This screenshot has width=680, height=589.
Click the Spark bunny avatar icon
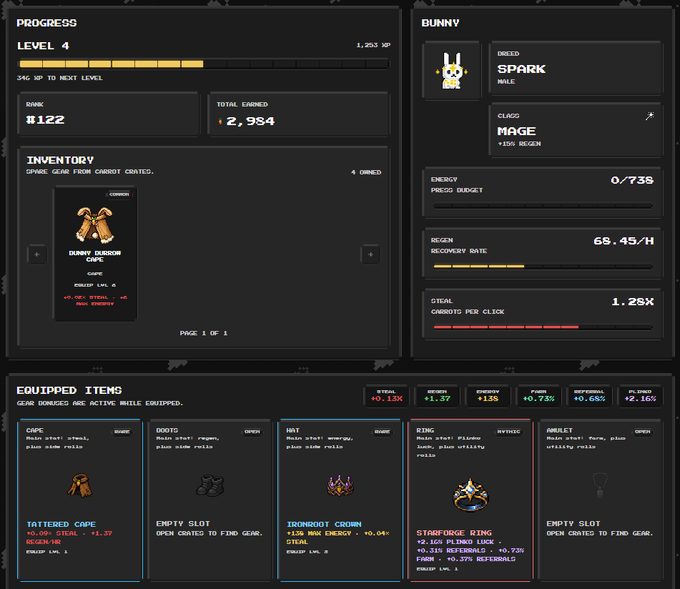pos(452,71)
